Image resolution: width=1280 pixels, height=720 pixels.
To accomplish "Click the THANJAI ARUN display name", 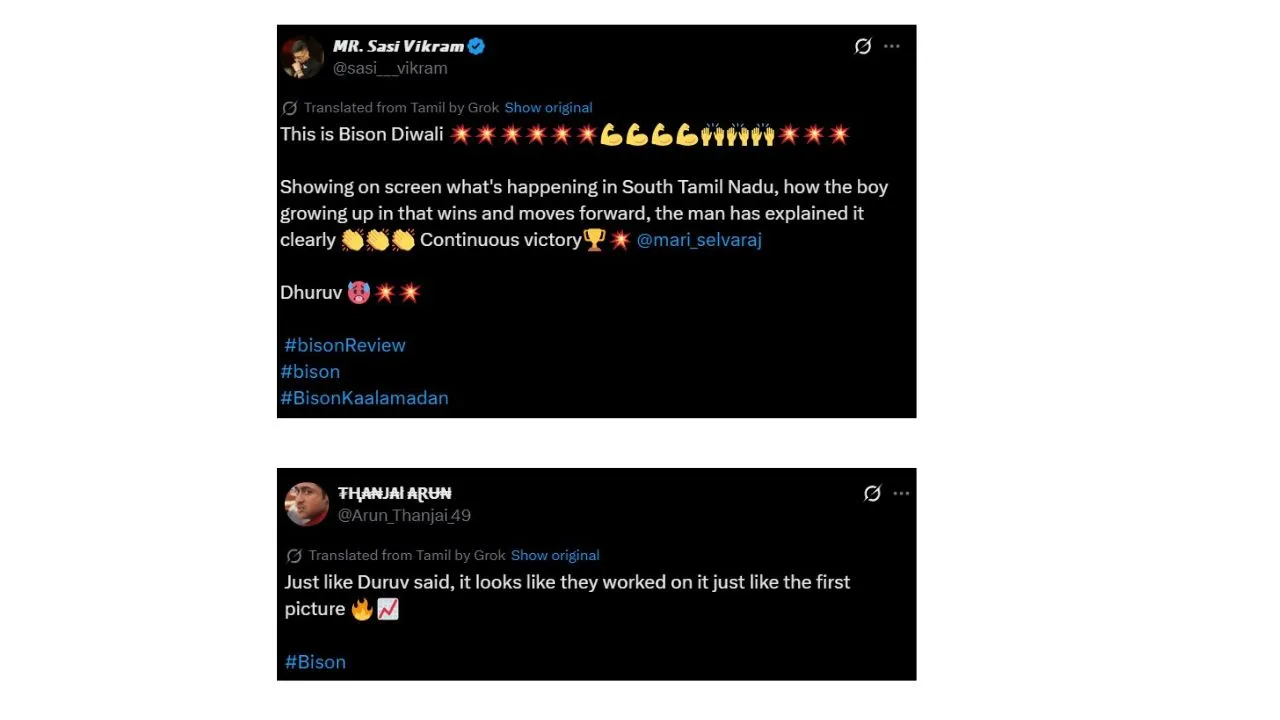I will [x=394, y=493].
